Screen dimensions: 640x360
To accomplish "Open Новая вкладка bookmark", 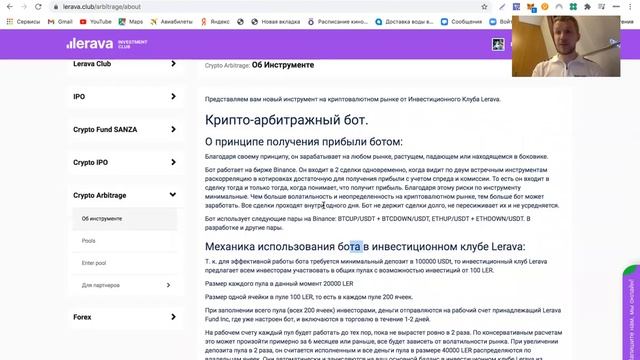I will (x=276, y=22).
